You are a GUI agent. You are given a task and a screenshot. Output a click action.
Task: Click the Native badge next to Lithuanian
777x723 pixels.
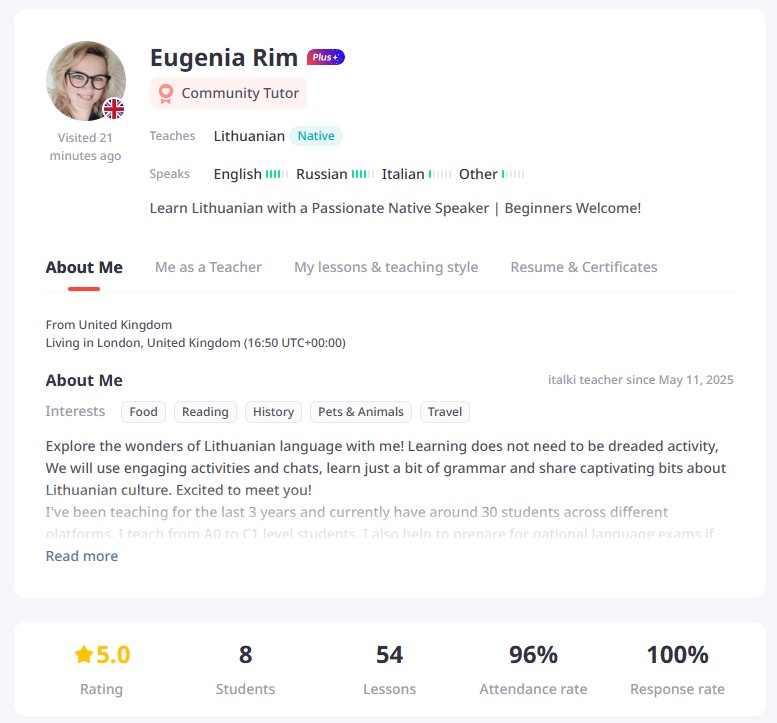click(x=316, y=136)
